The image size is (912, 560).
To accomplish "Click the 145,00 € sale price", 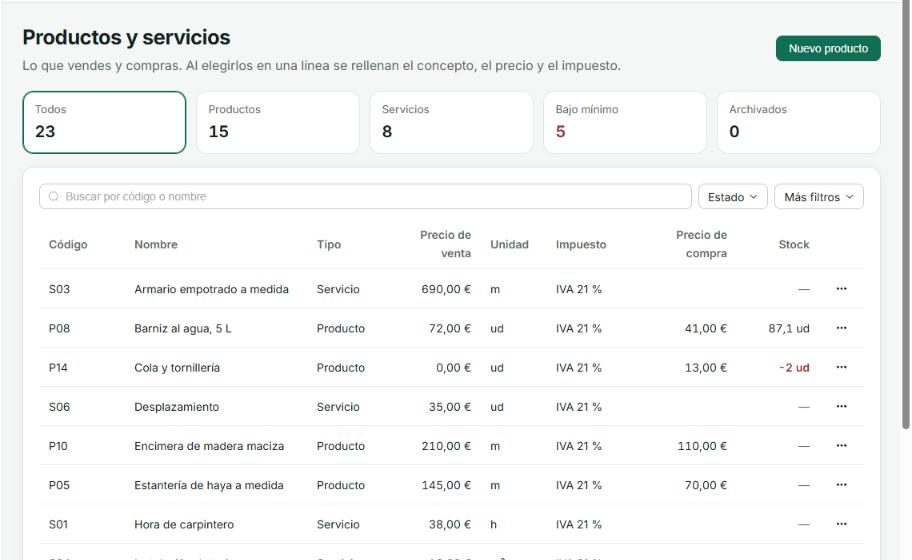I will 446,485.
